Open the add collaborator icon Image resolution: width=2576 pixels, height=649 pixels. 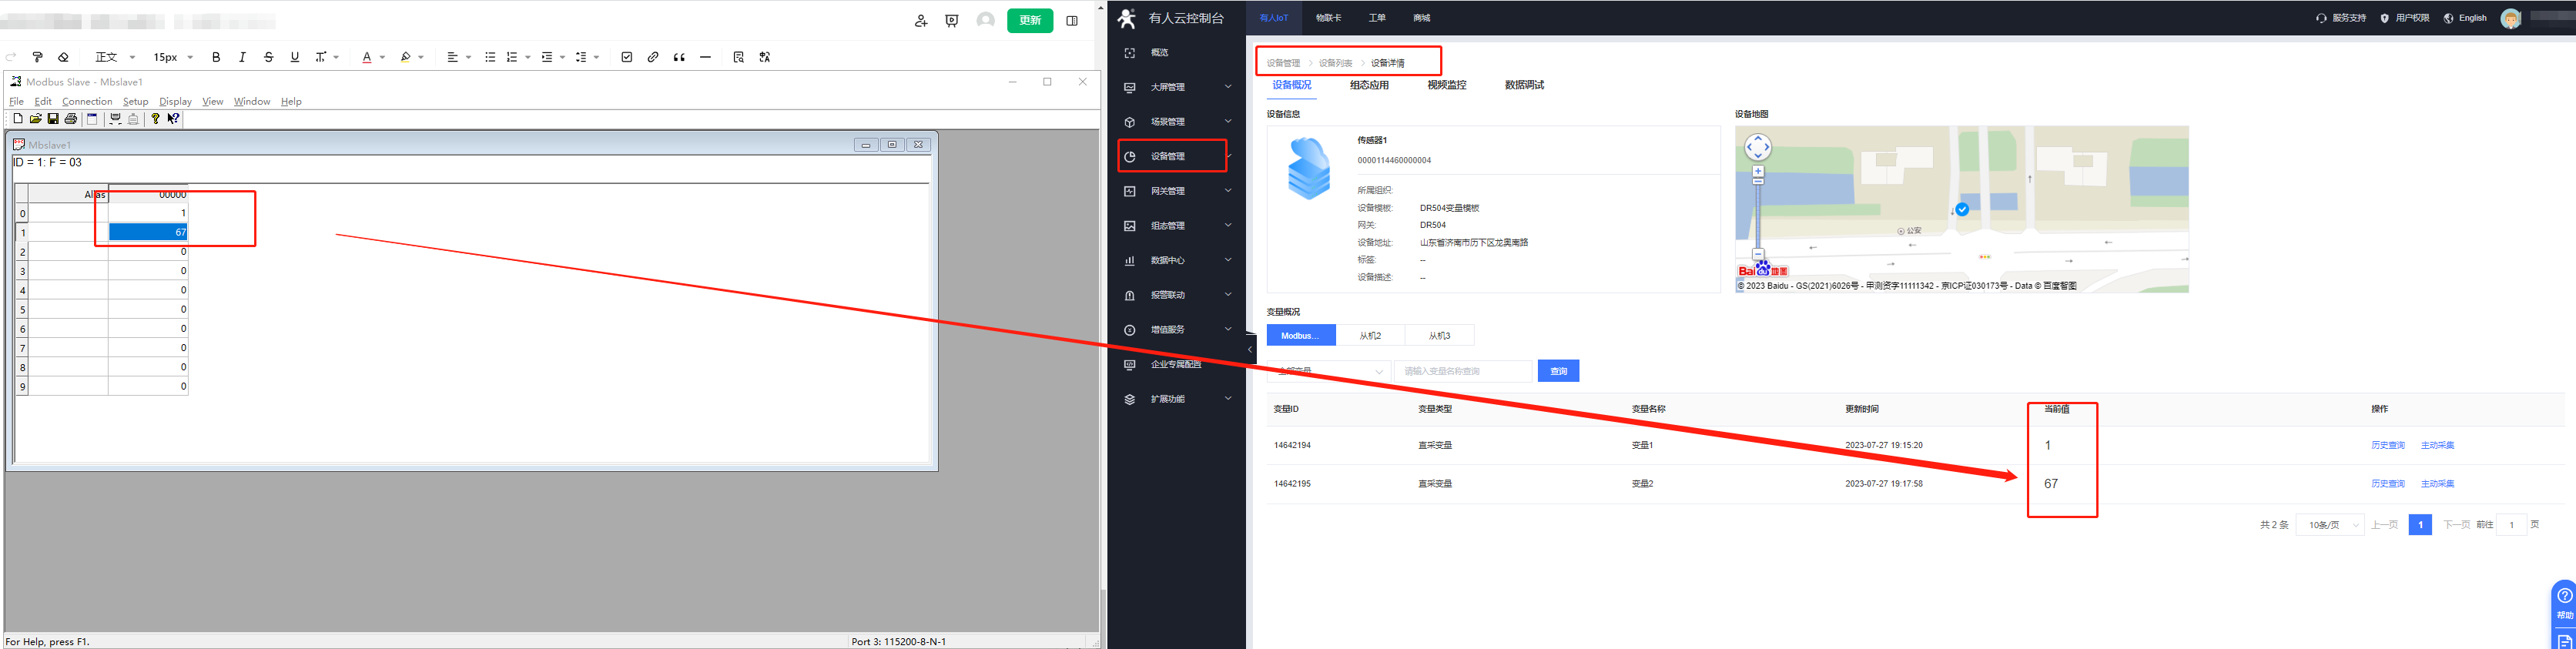pos(920,20)
